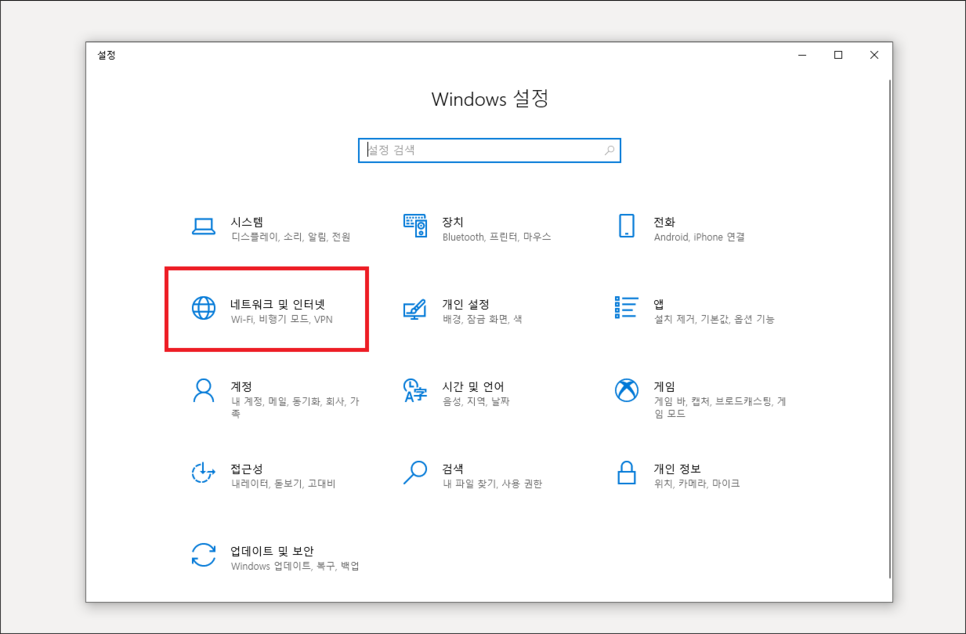966x634 pixels.
Task: Open the 검색 magnifier category icon
Action: coord(415,473)
